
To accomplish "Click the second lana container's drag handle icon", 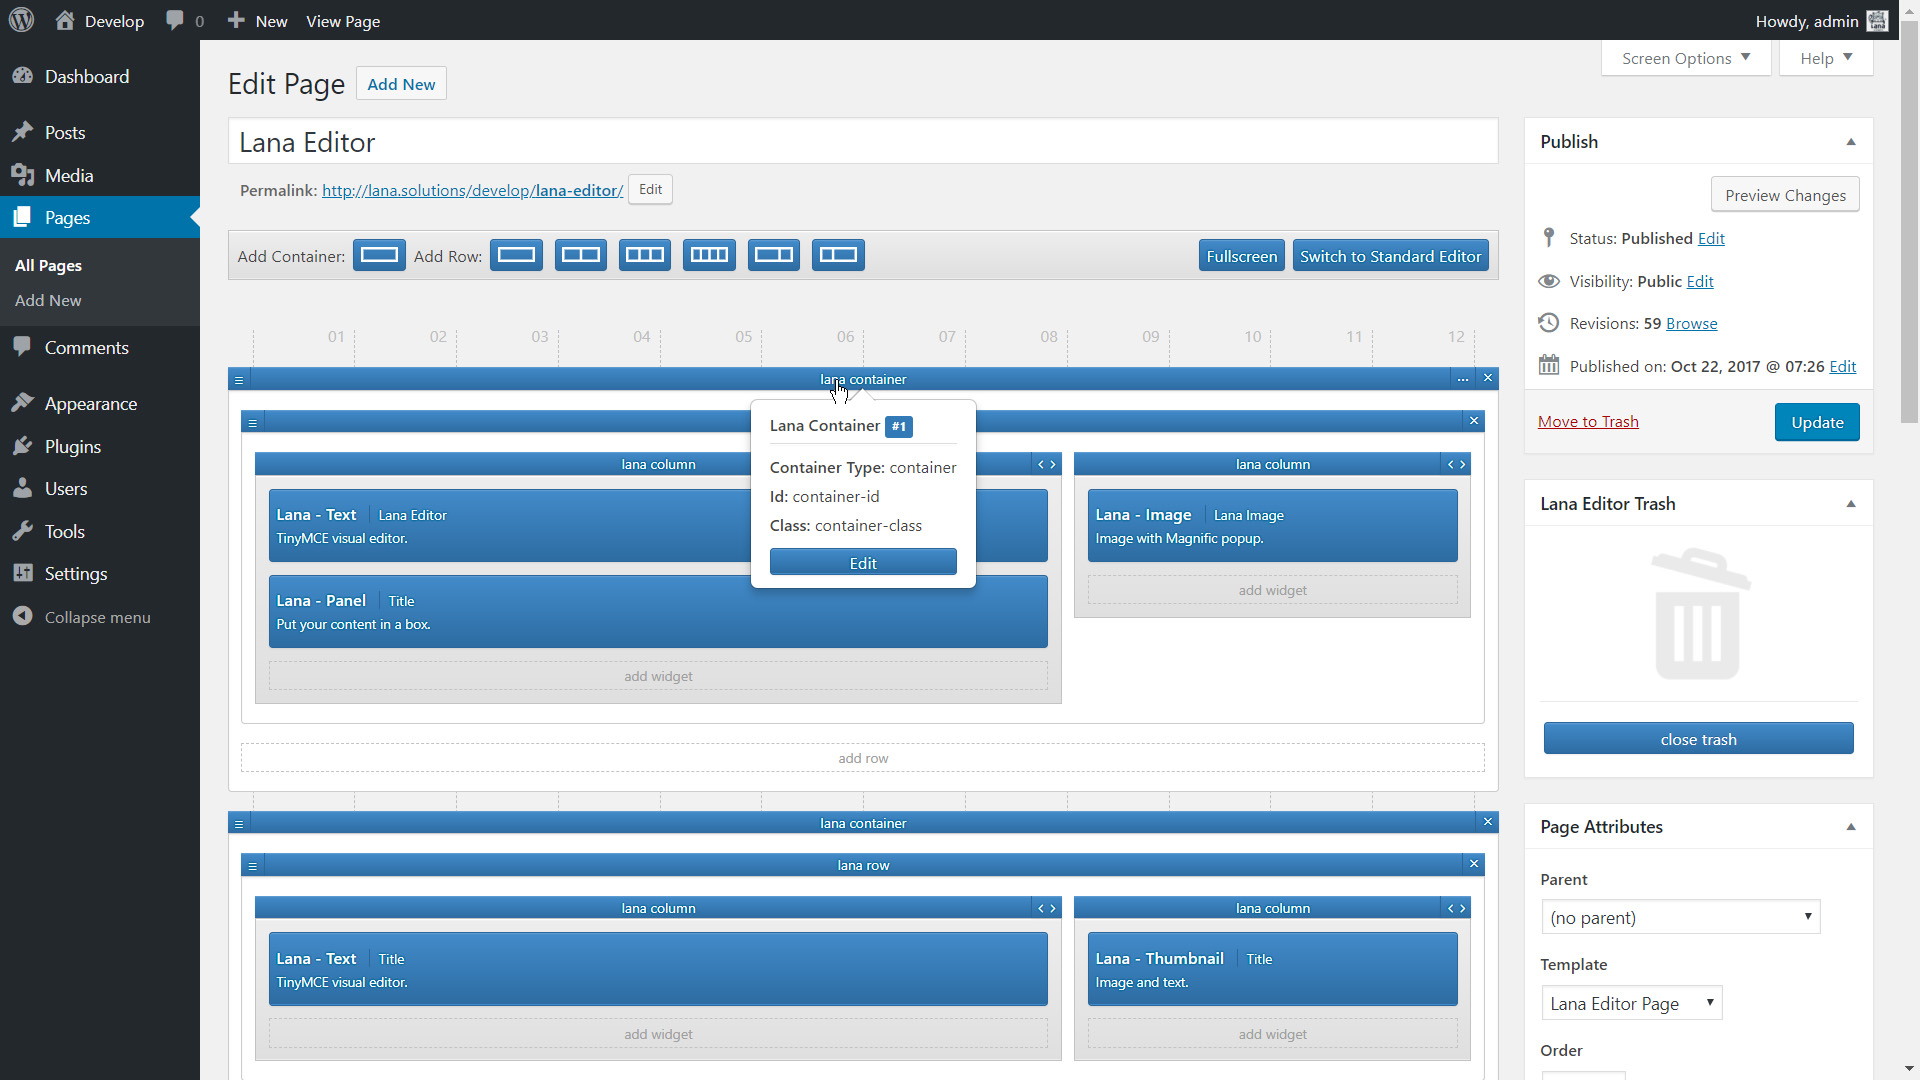I will click(239, 824).
